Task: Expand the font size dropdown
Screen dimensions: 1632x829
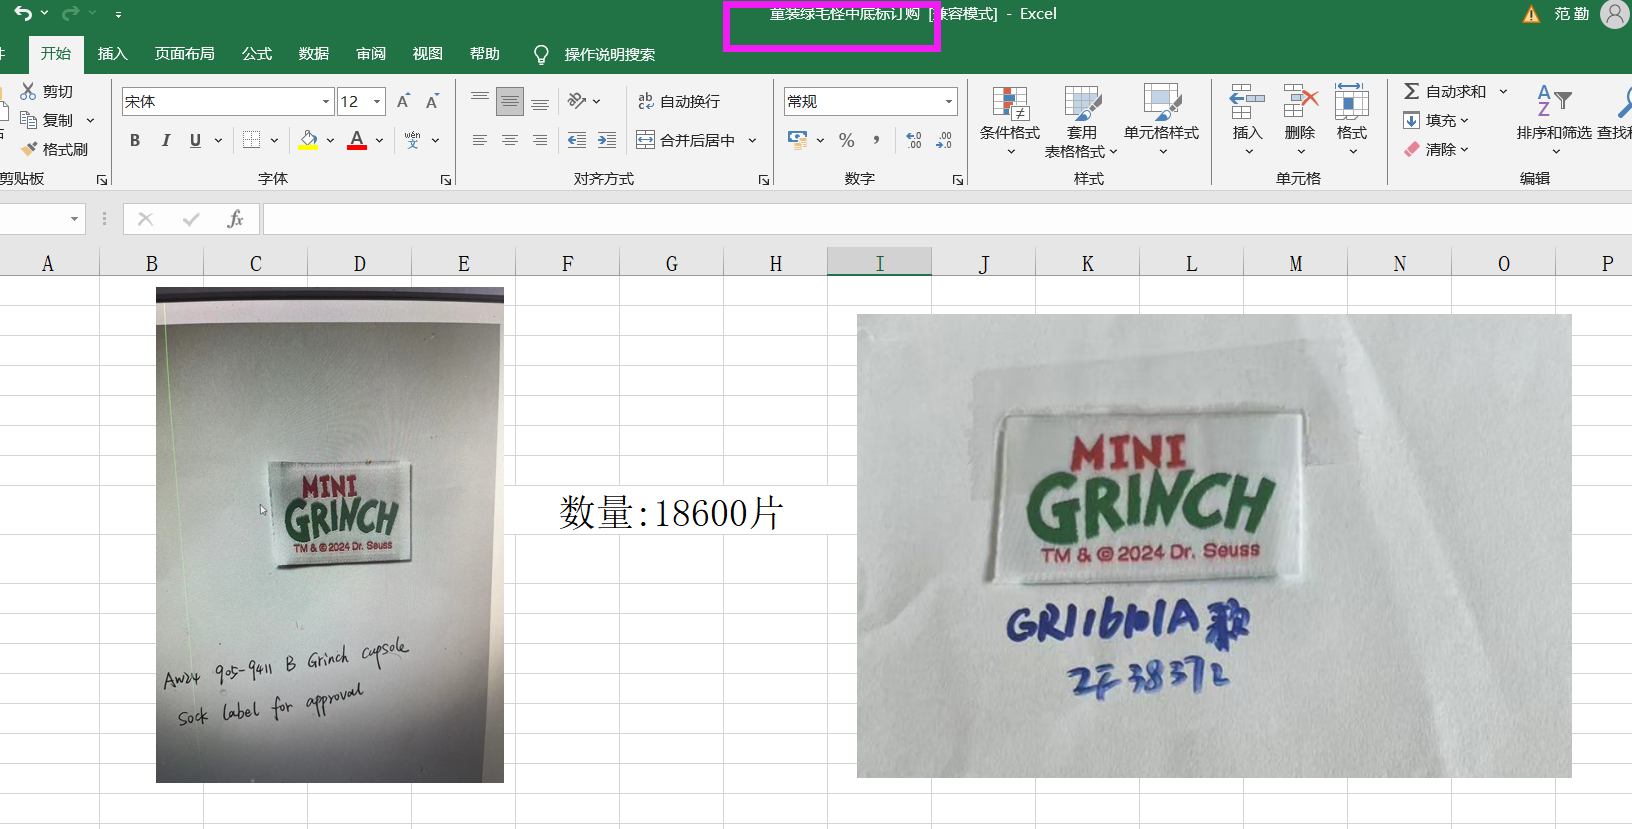Action: tap(377, 102)
